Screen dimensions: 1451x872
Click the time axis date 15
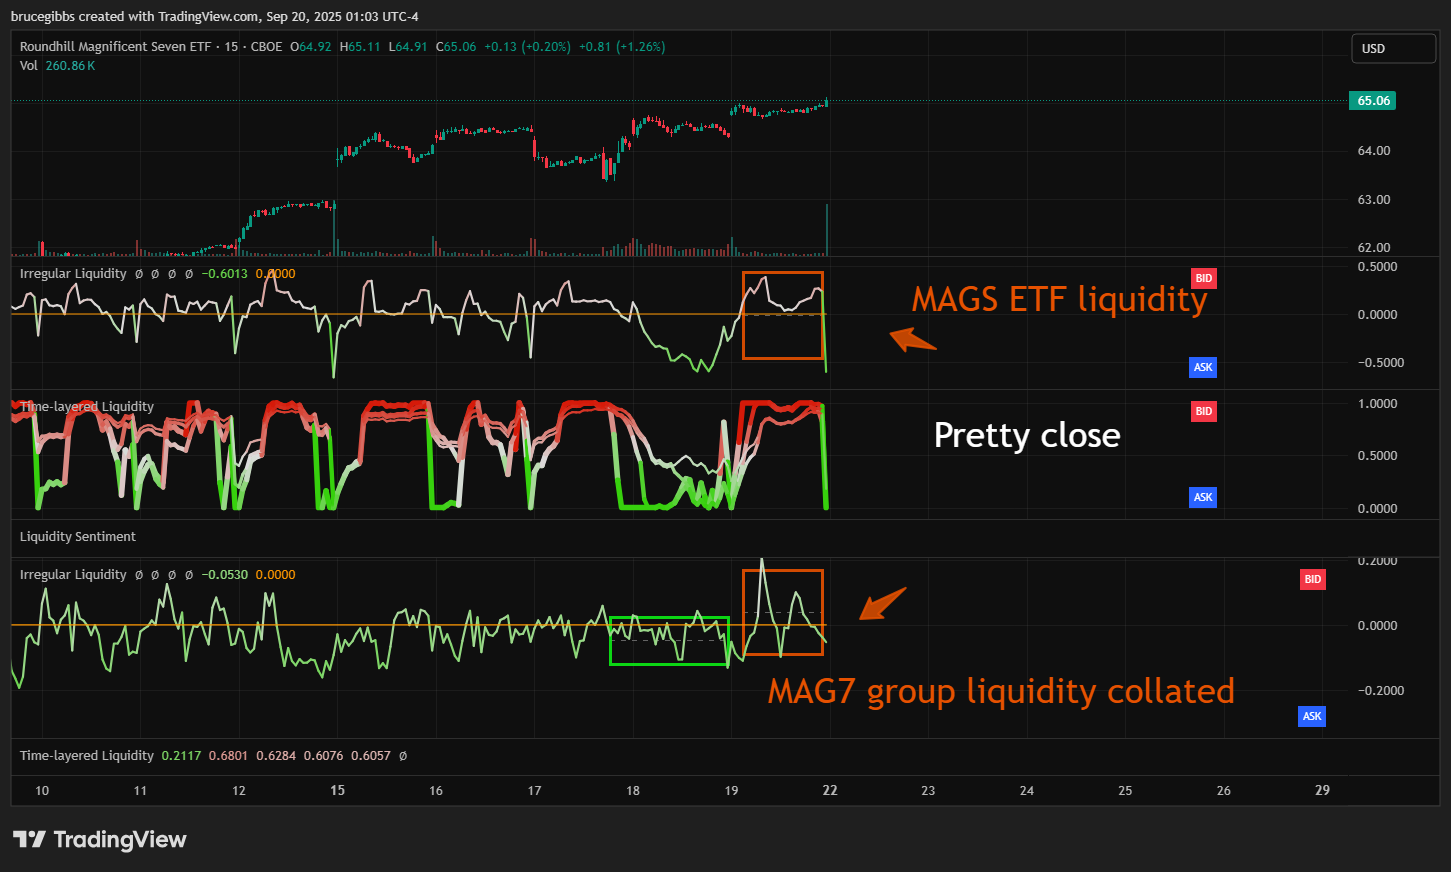338,791
